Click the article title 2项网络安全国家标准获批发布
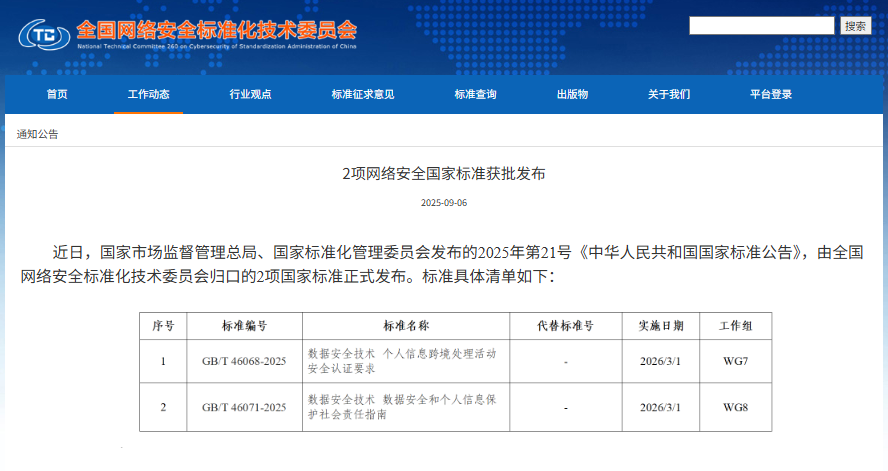Viewport: 888px width, 471px height. [x=444, y=174]
